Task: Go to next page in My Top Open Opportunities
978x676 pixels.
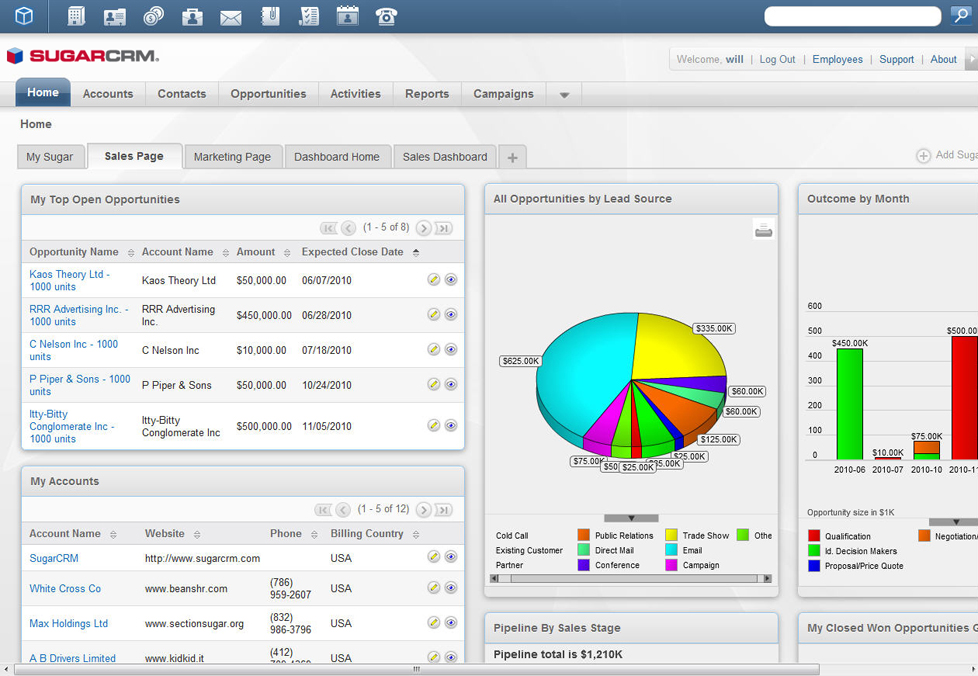Action: (x=423, y=228)
